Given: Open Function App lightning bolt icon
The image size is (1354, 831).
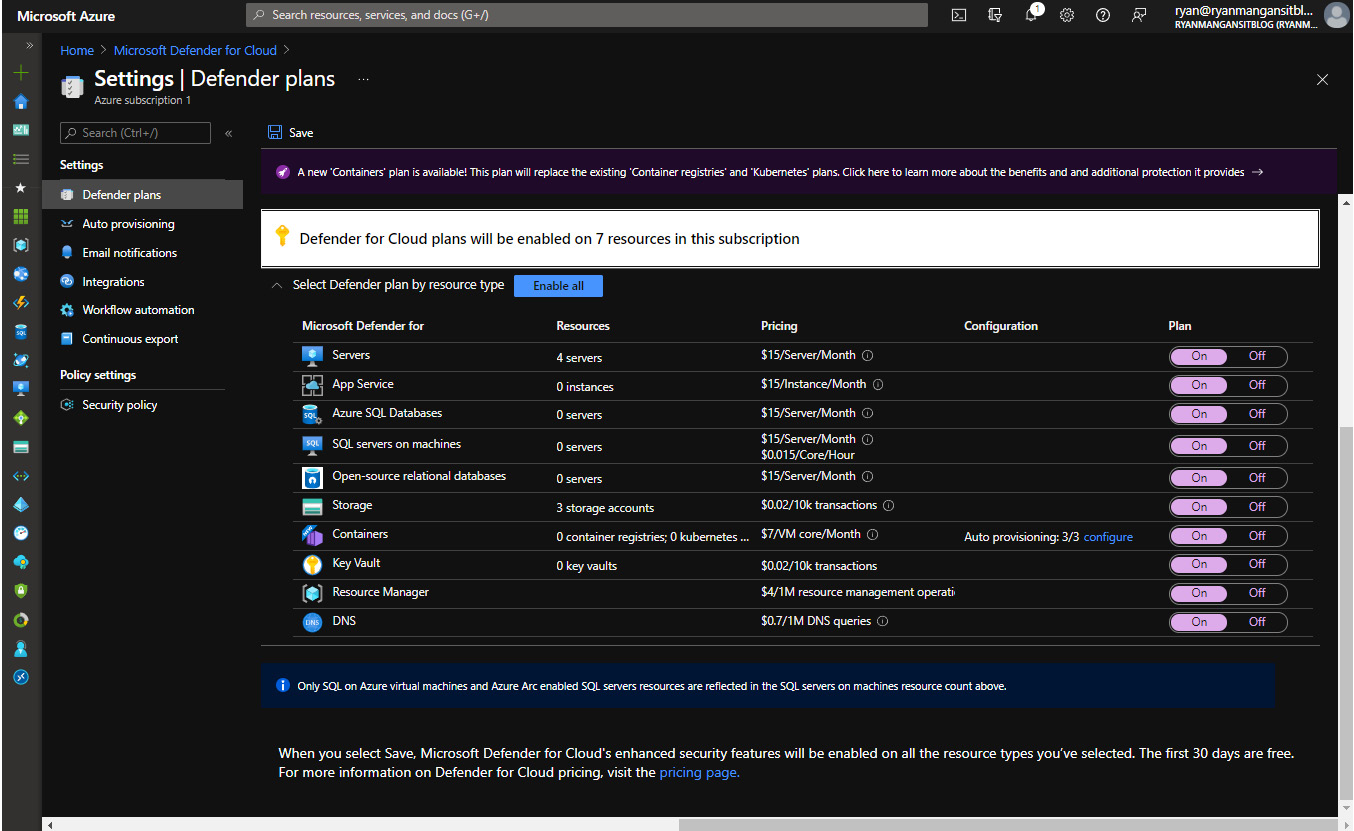Looking at the screenshot, I should 21,303.
